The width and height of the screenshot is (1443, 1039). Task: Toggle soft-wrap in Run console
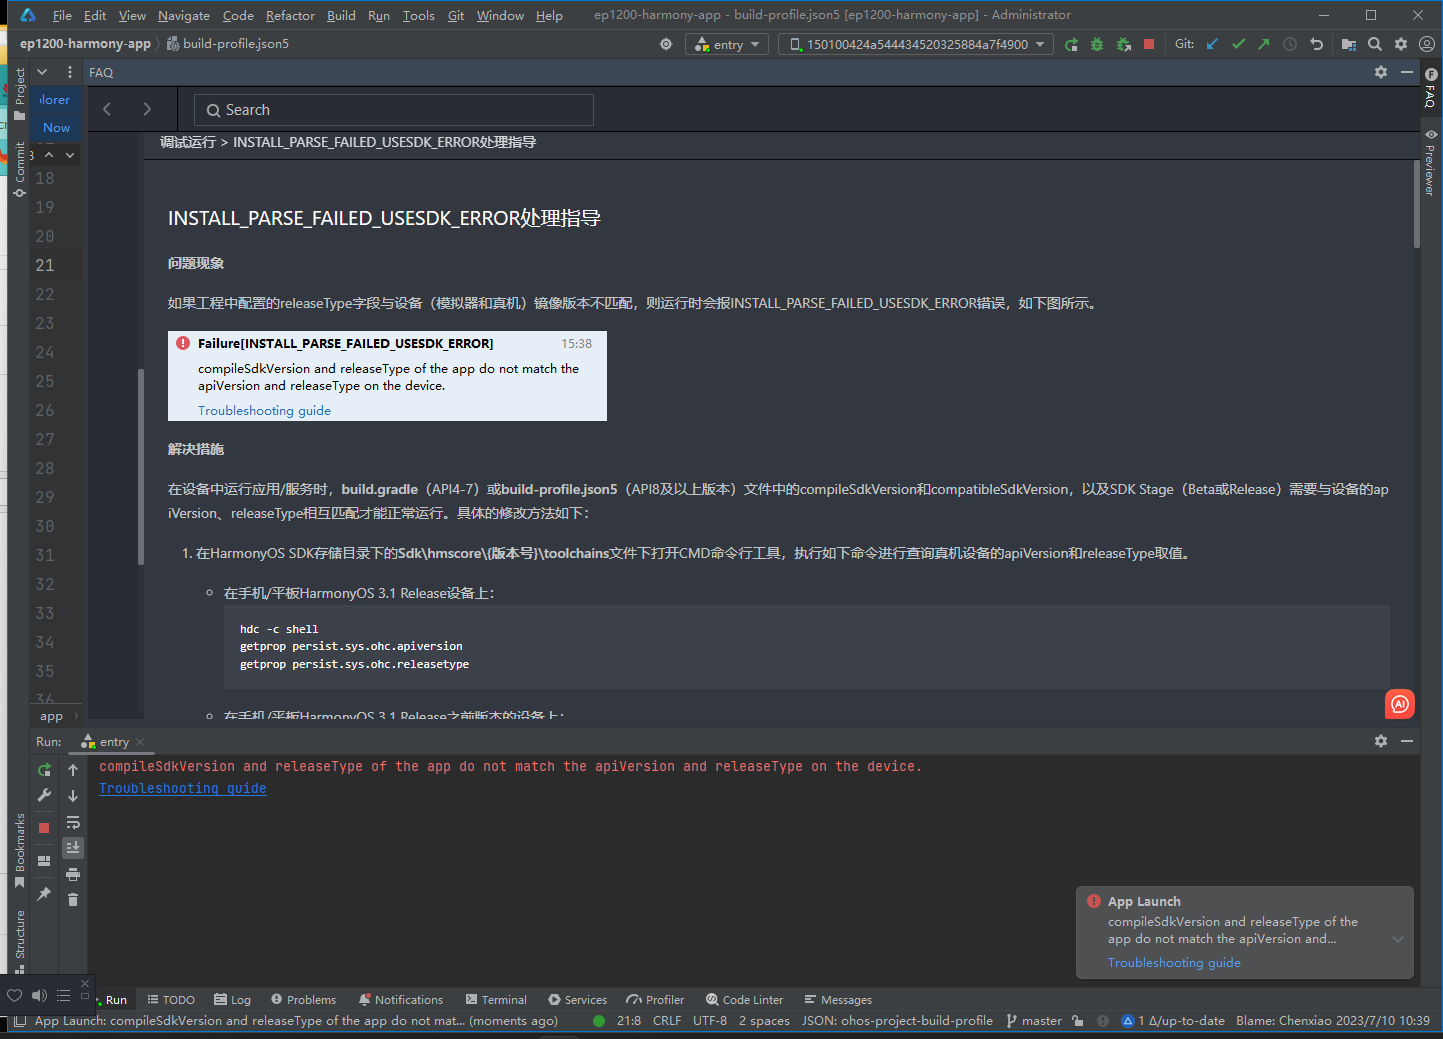point(73,822)
